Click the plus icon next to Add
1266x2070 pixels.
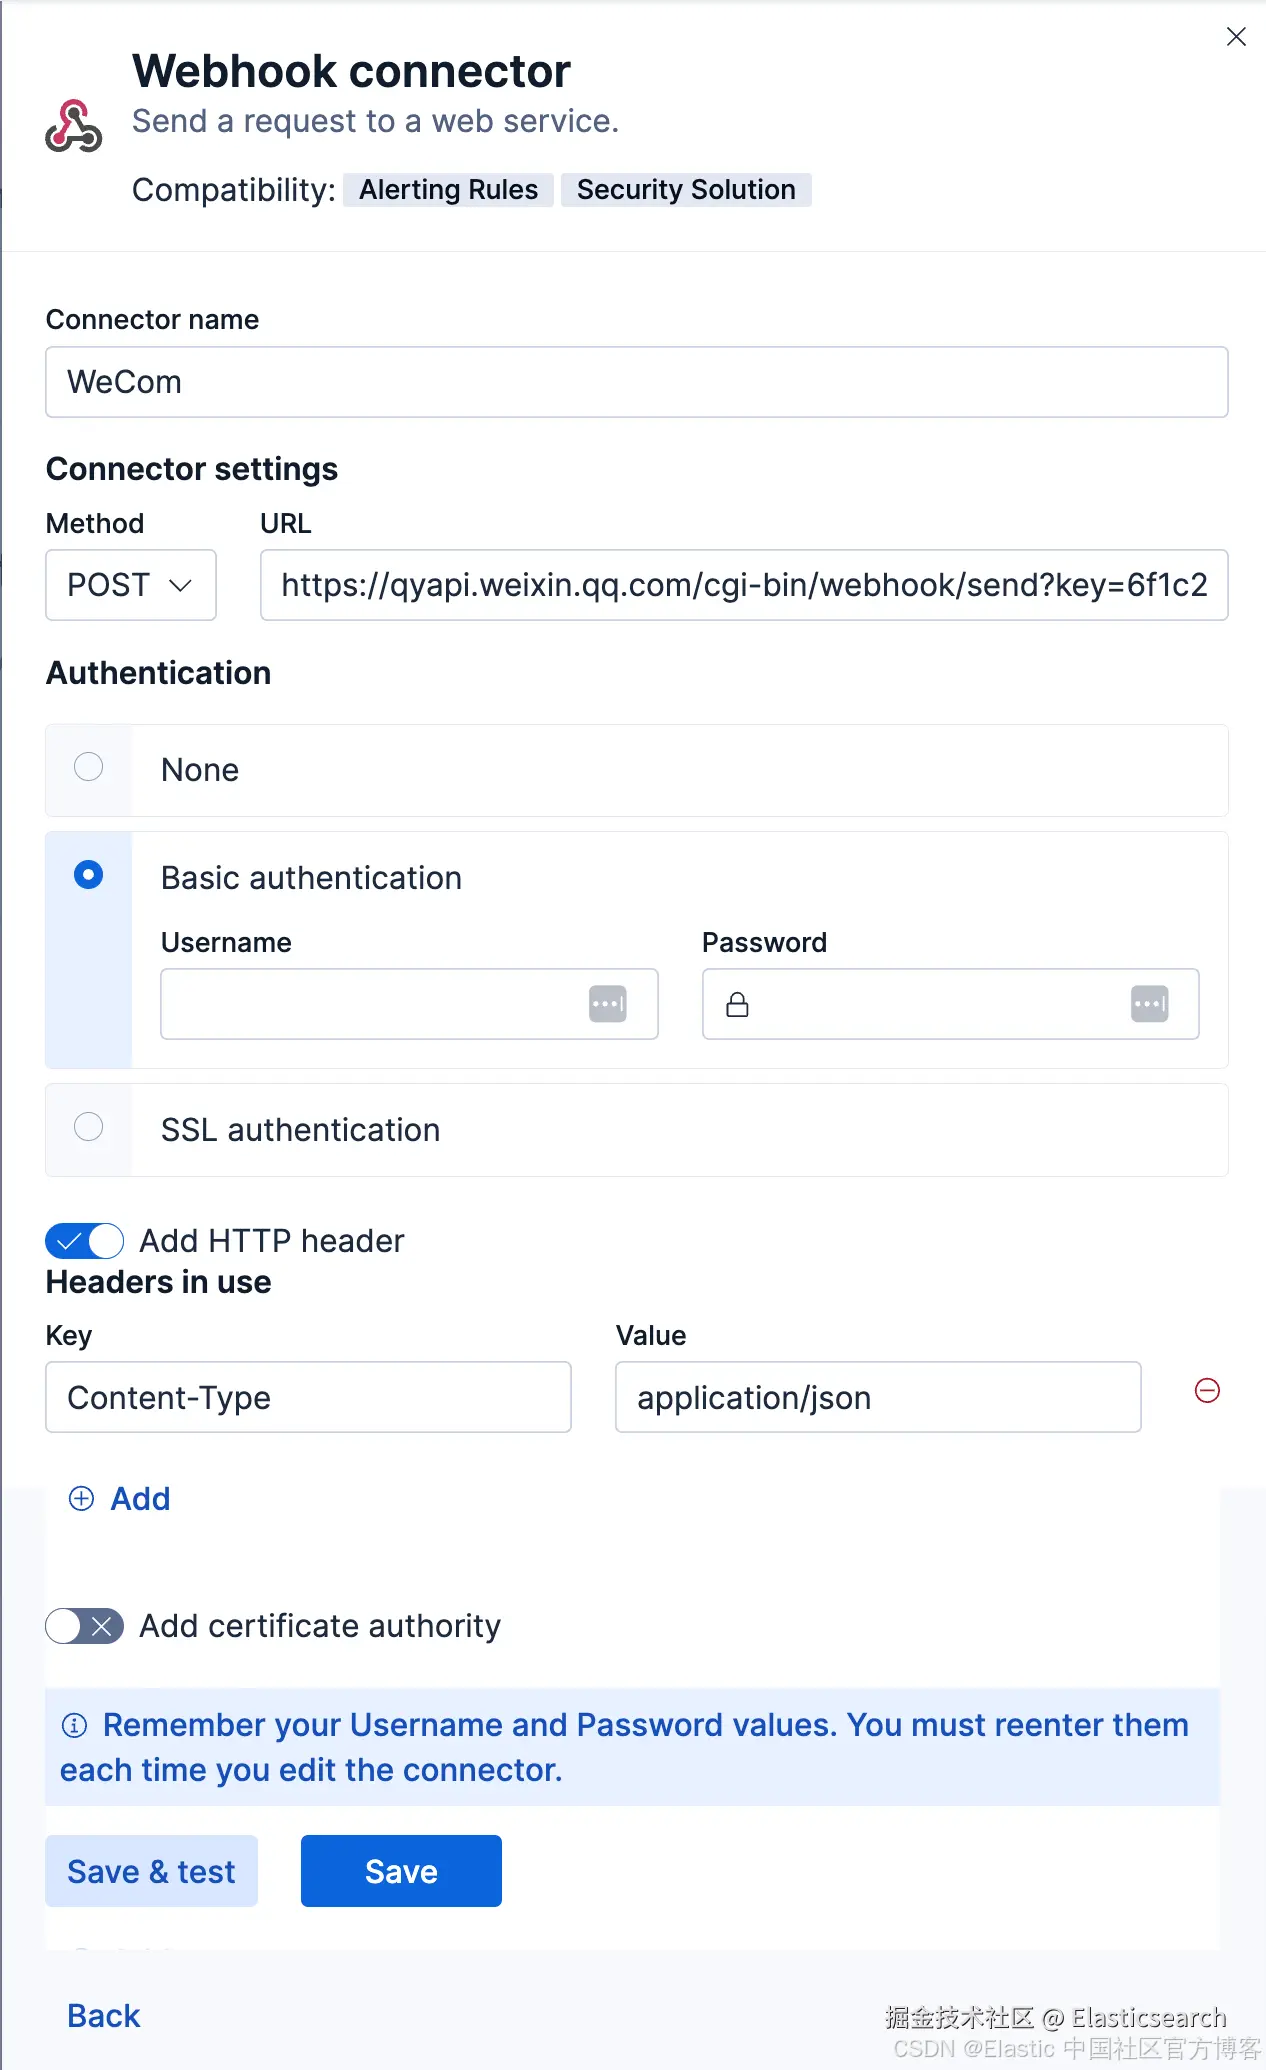coord(81,1498)
